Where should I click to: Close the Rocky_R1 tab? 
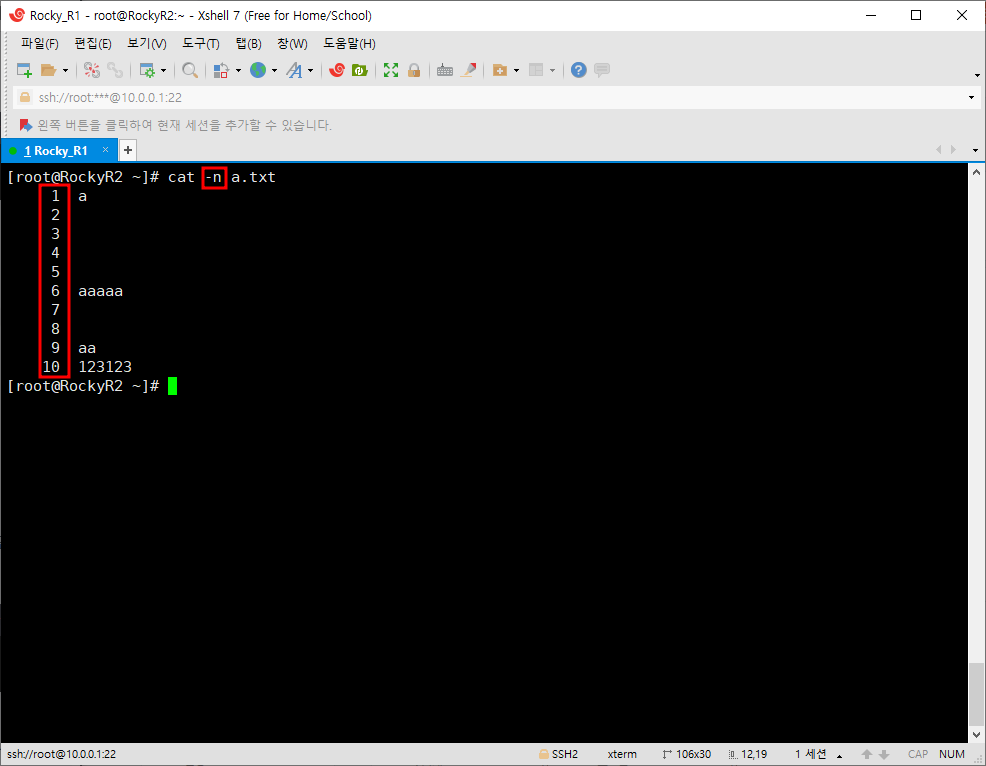pyautogui.click(x=106, y=150)
